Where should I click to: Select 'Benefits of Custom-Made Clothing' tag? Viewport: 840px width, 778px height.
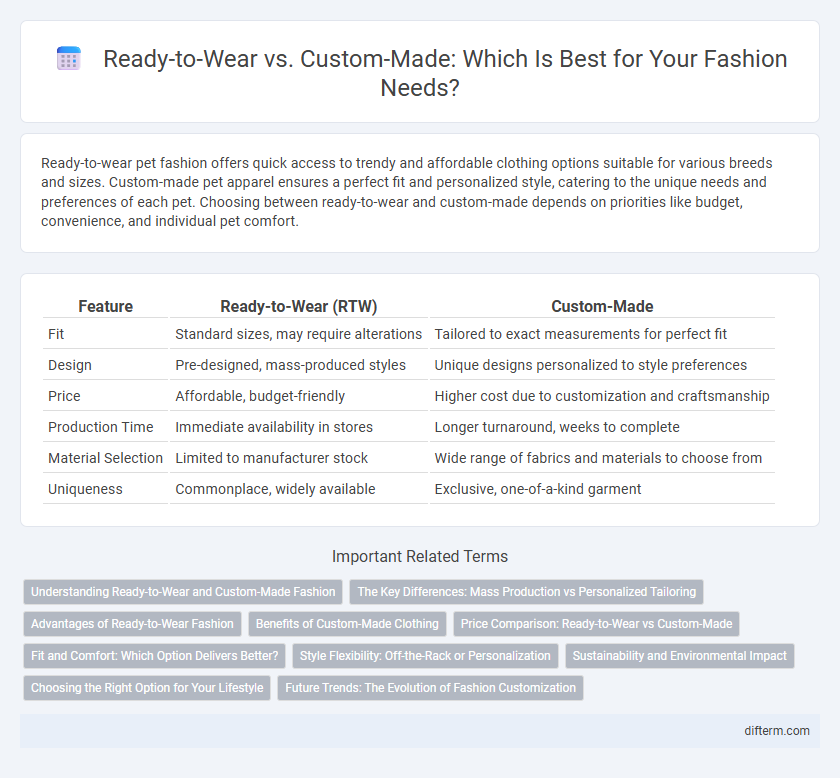[347, 624]
